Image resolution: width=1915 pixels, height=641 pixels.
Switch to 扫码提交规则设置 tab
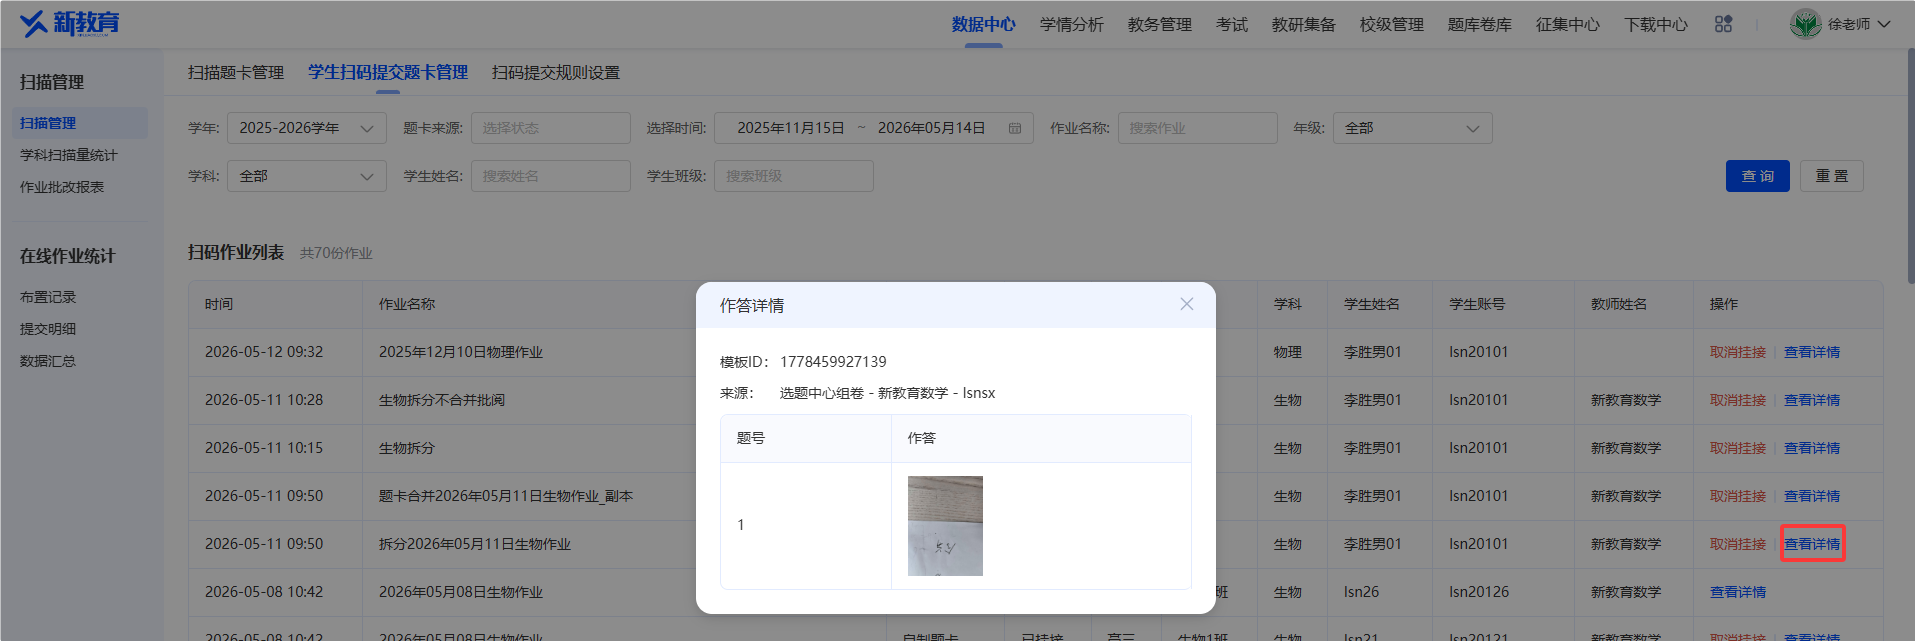pos(556,72)
